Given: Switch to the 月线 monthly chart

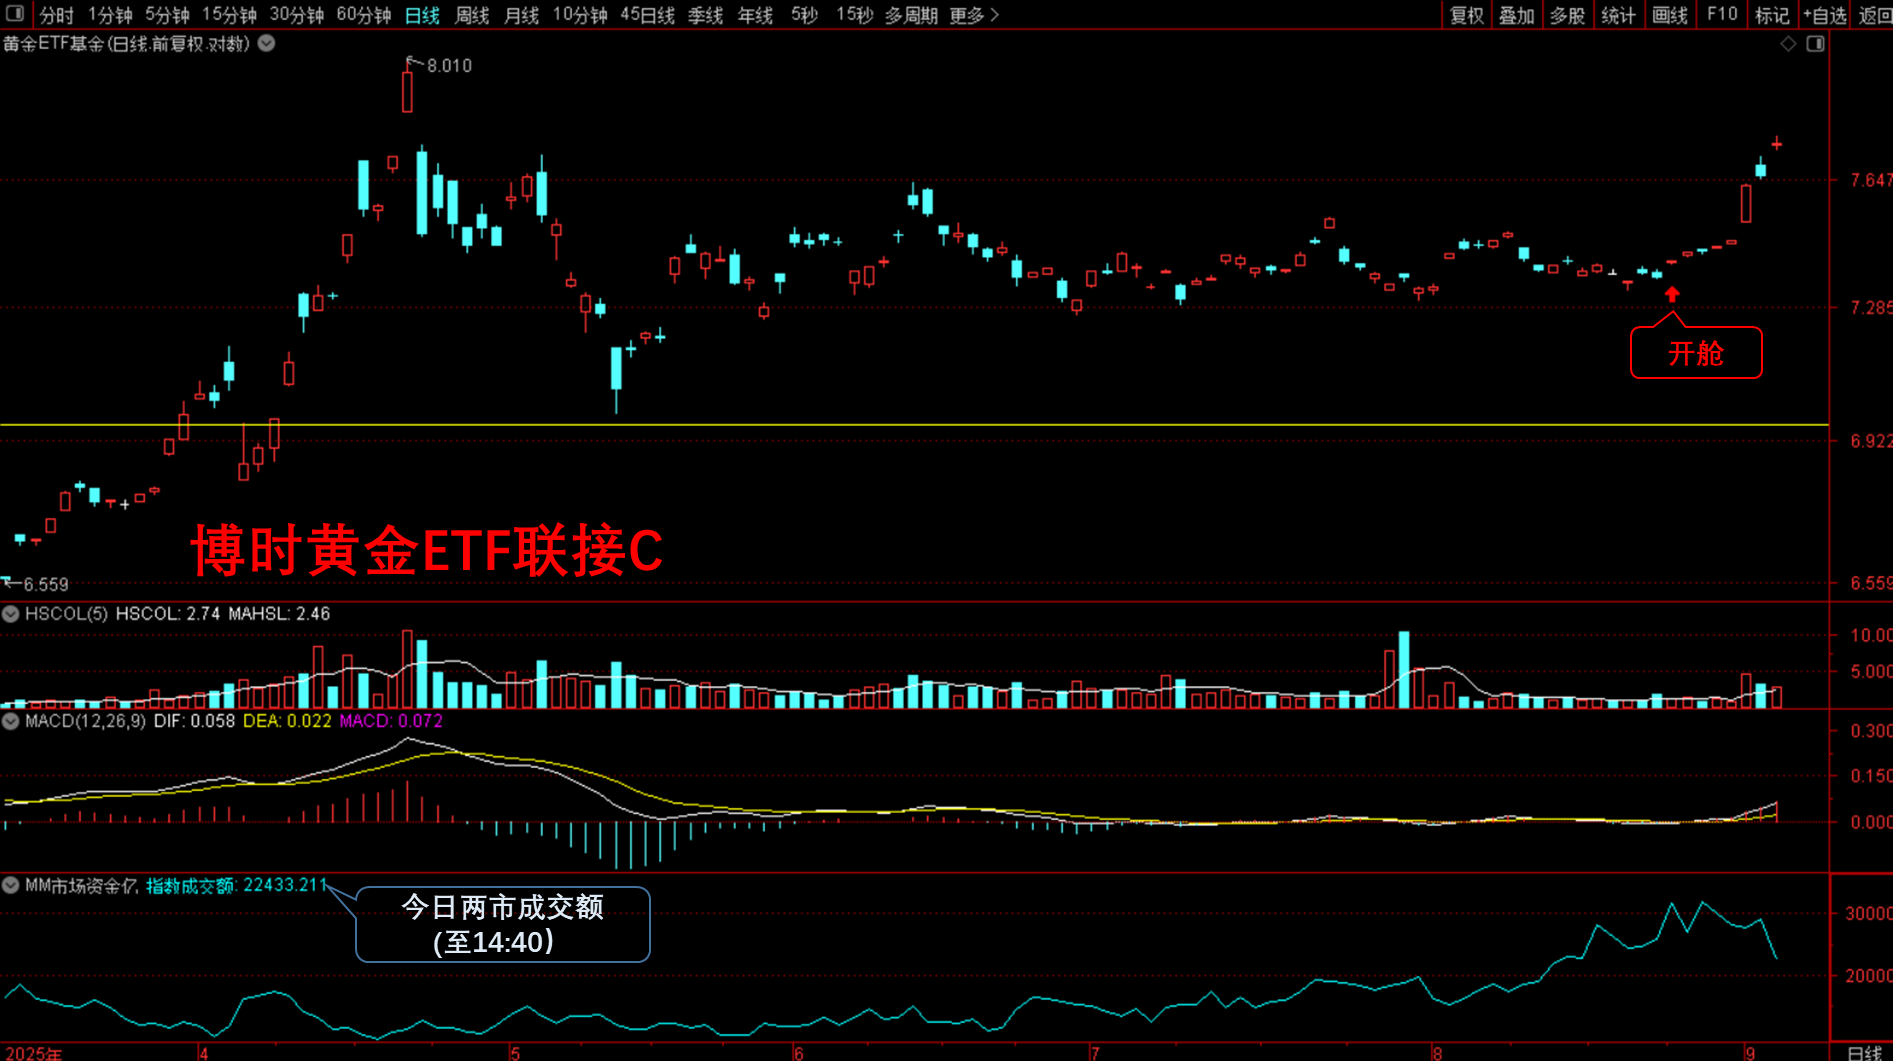Looking at the screenshot, I should [521, 15].
